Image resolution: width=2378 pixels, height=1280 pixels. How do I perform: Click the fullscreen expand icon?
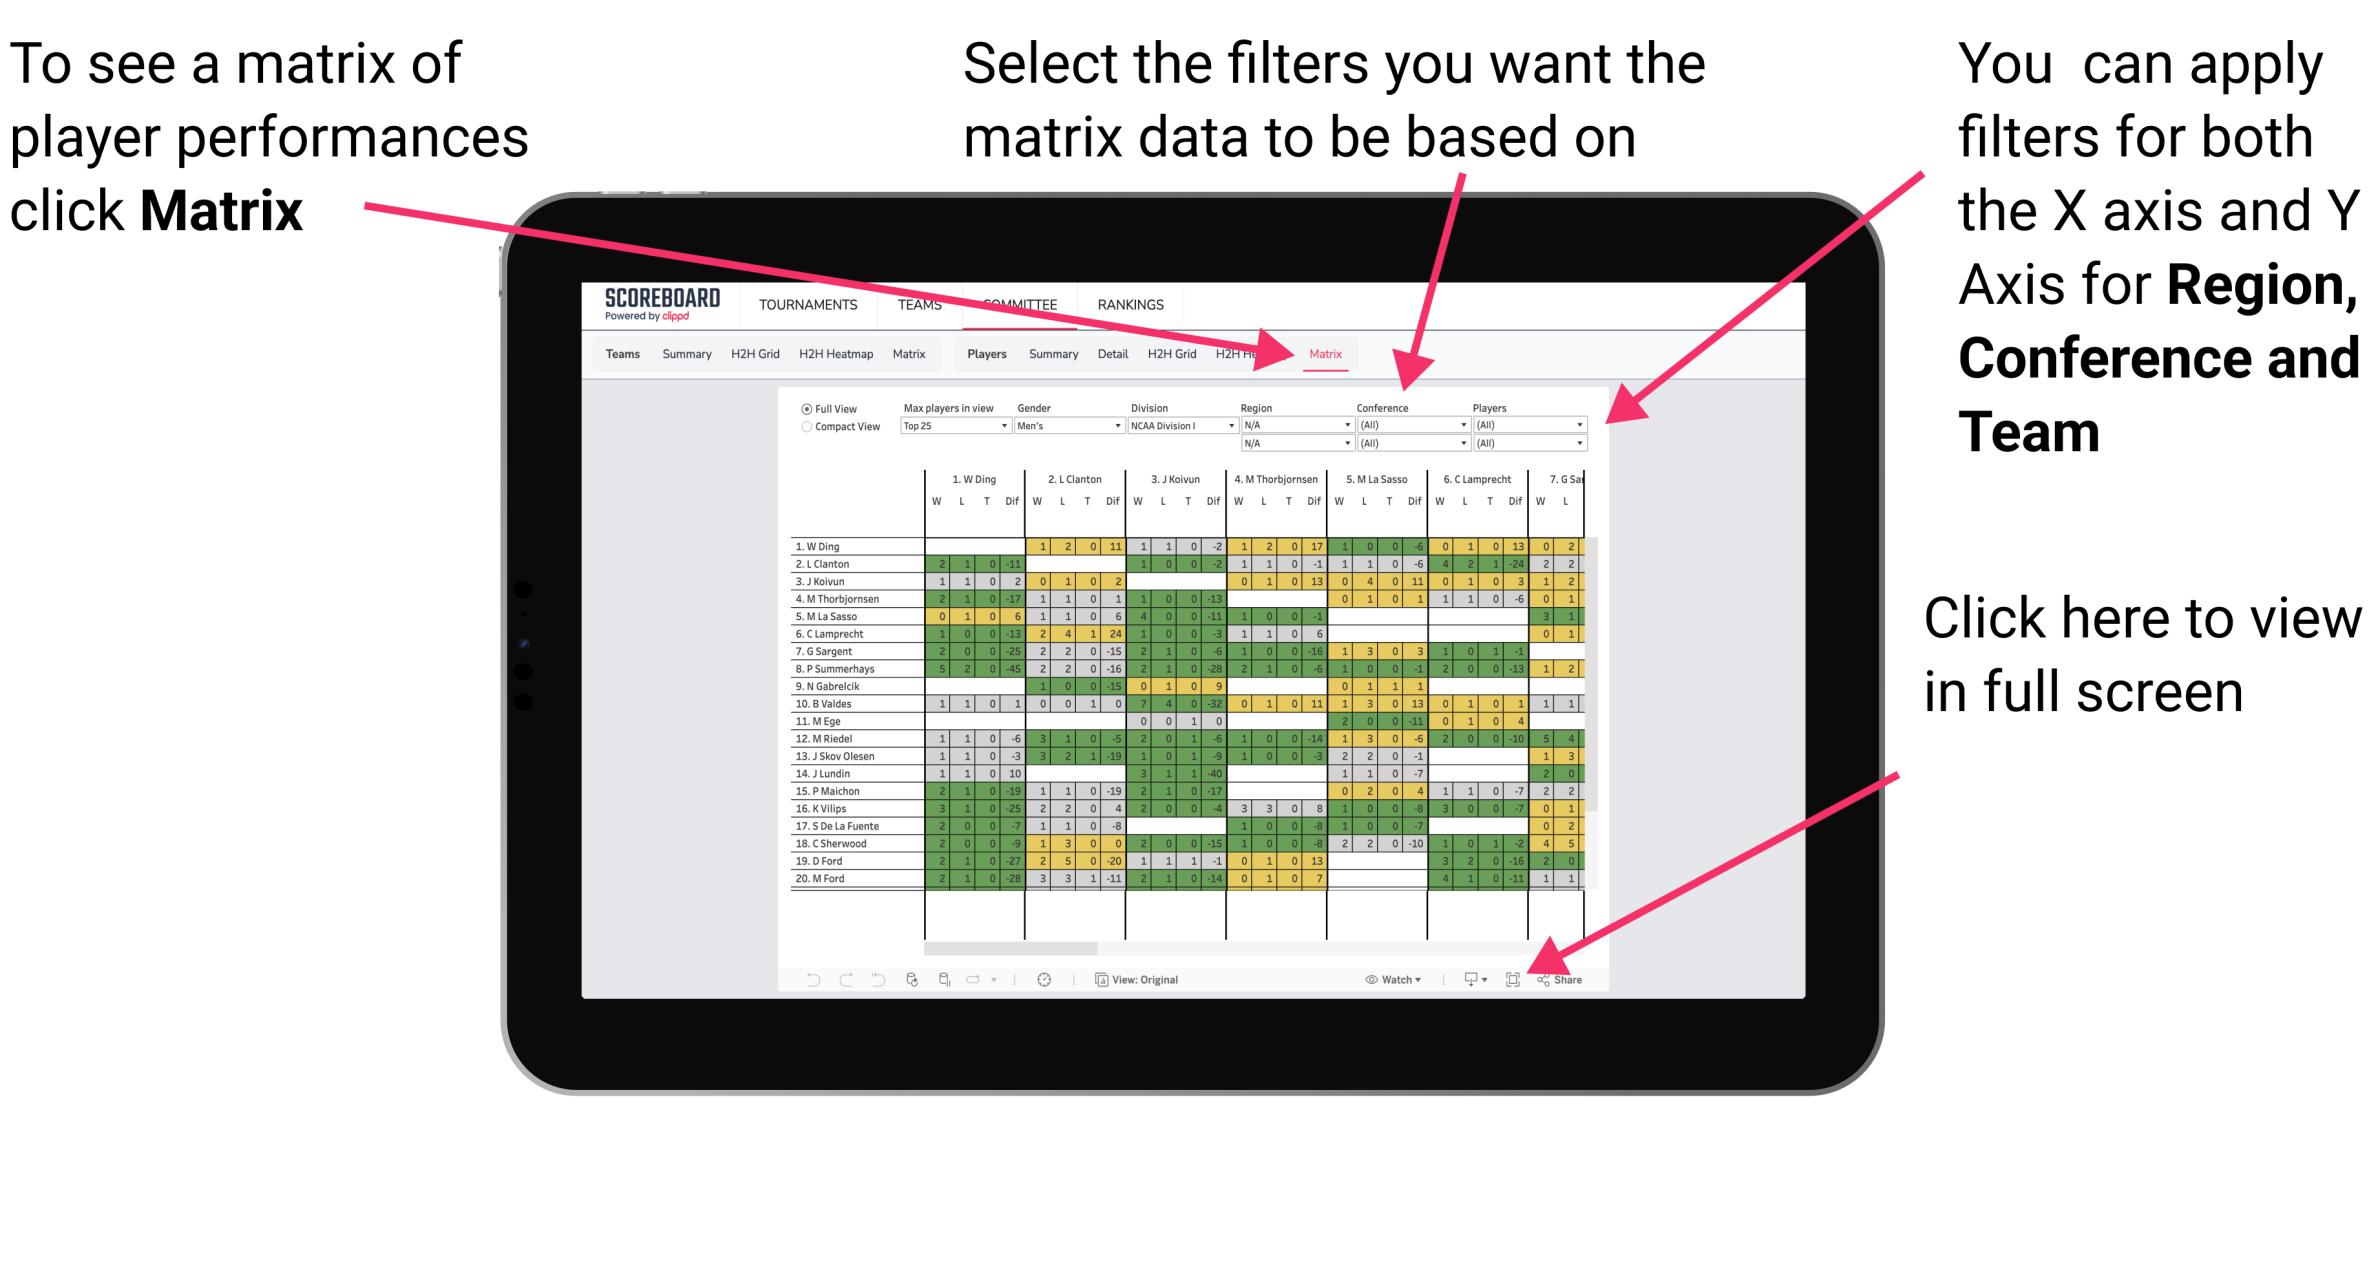1514,977
